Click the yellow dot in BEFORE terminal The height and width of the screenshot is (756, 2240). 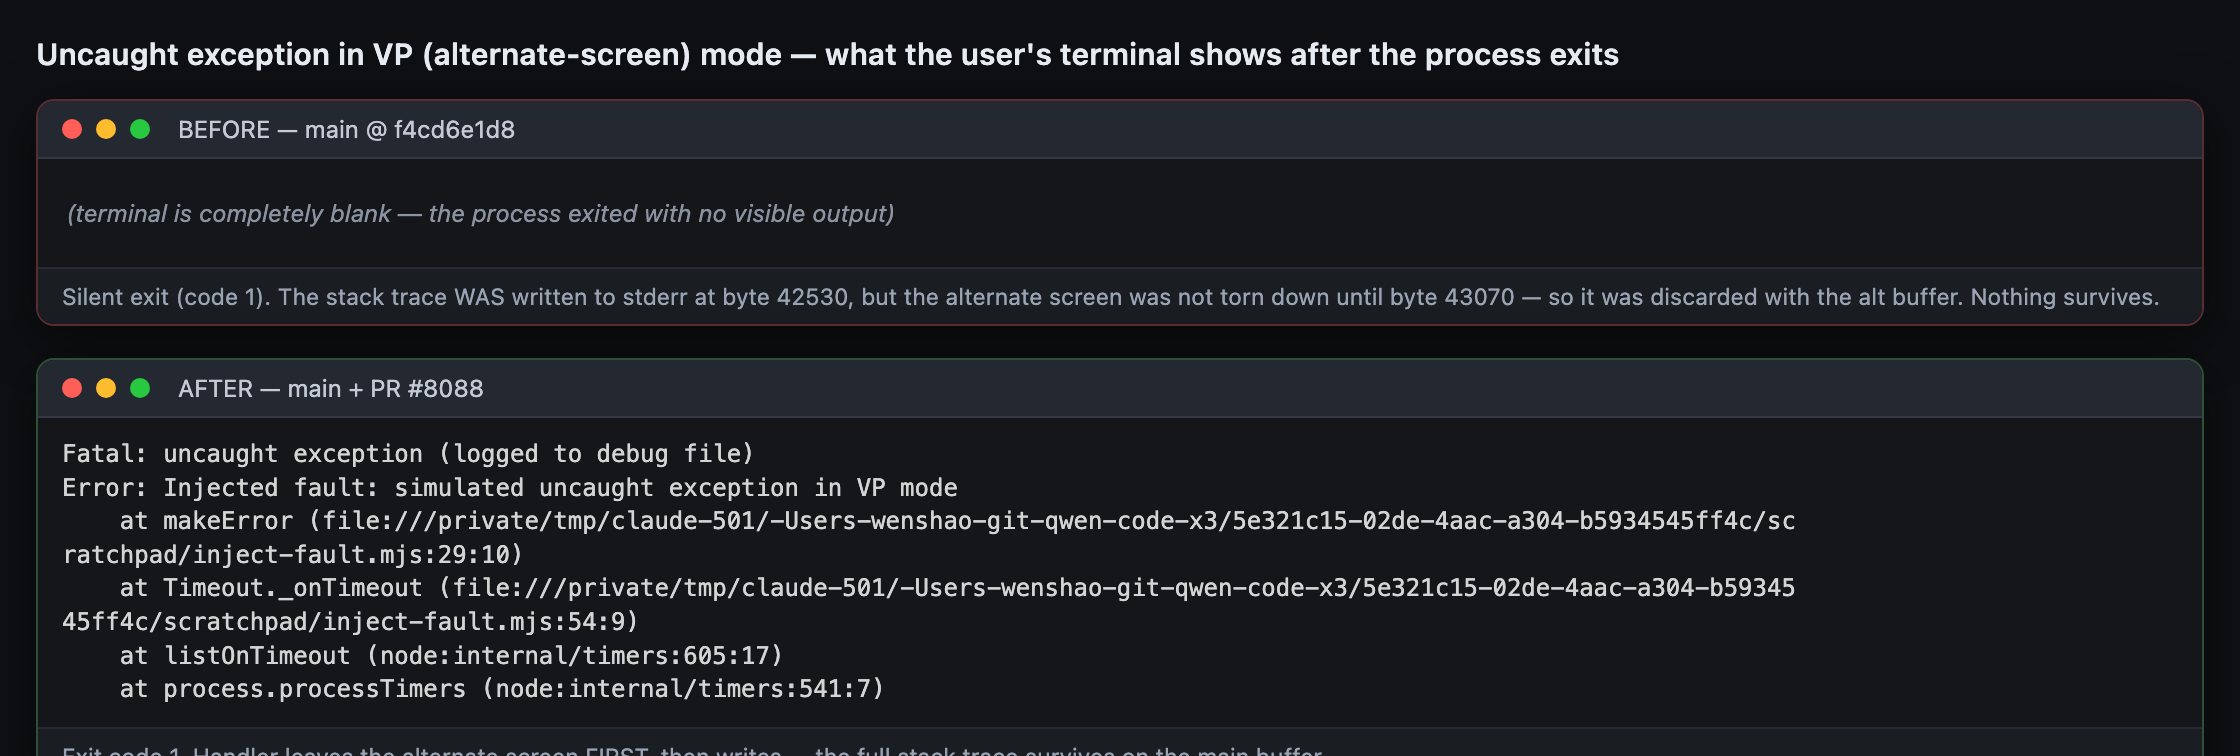point(106,129)
